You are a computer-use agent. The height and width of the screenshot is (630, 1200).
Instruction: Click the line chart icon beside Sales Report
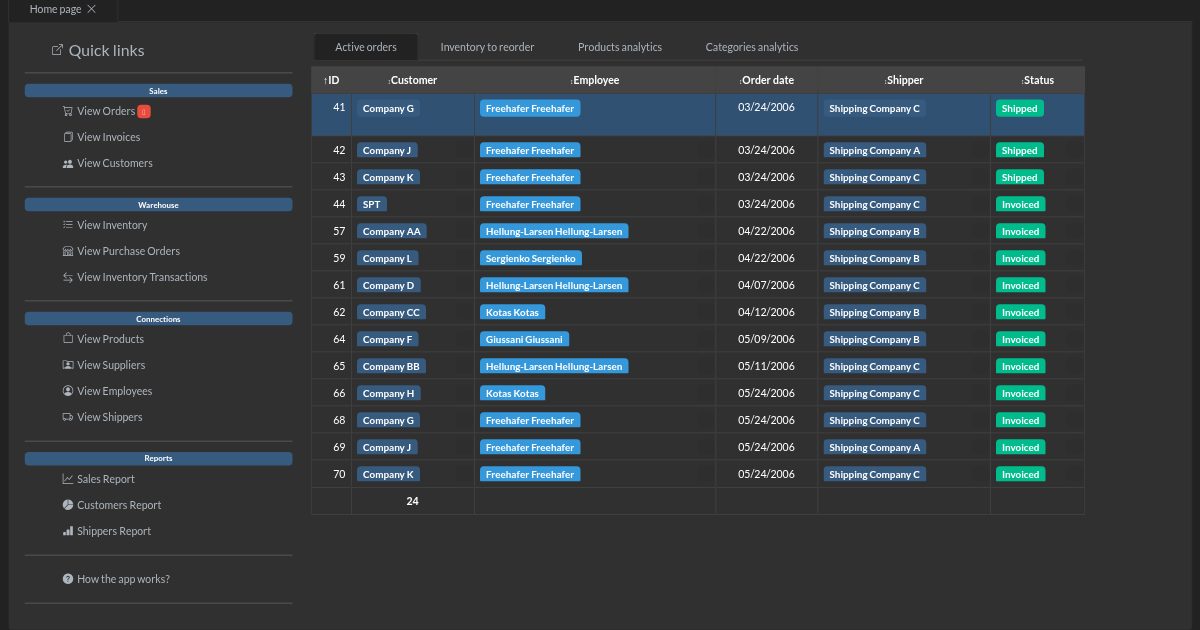(68, 479)
